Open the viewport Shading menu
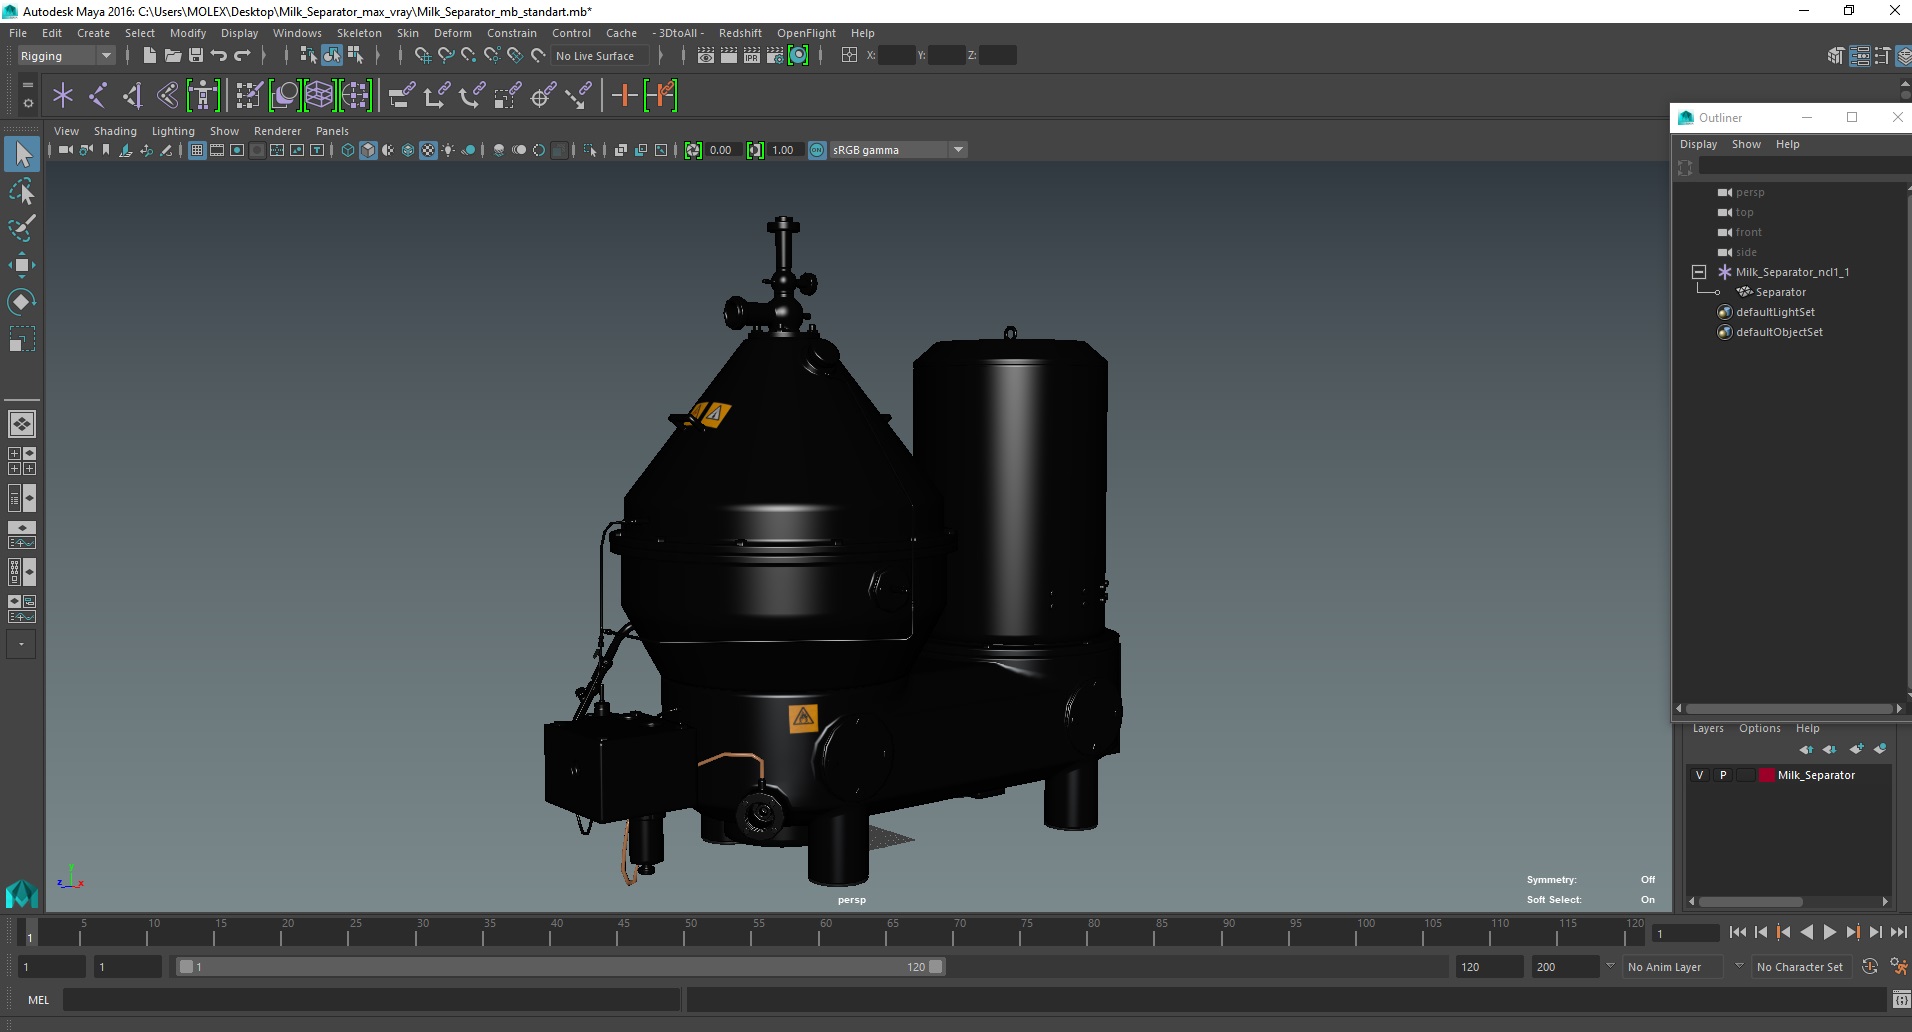 (115, 131)
